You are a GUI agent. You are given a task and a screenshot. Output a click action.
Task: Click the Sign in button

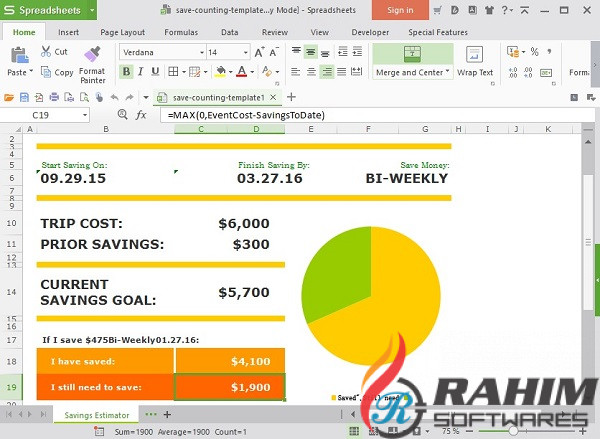click(x=399, y=10)
